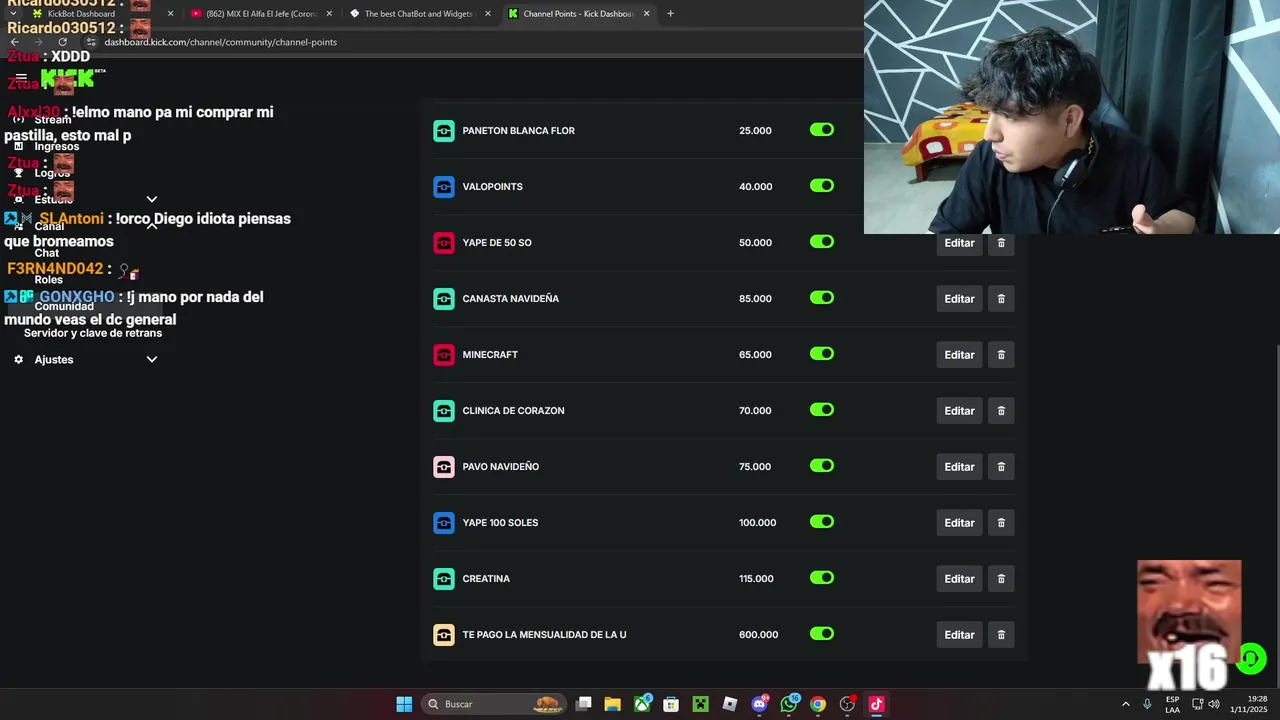
Task: Open Minecraft from the taskbar
Action: pos(701,704)
